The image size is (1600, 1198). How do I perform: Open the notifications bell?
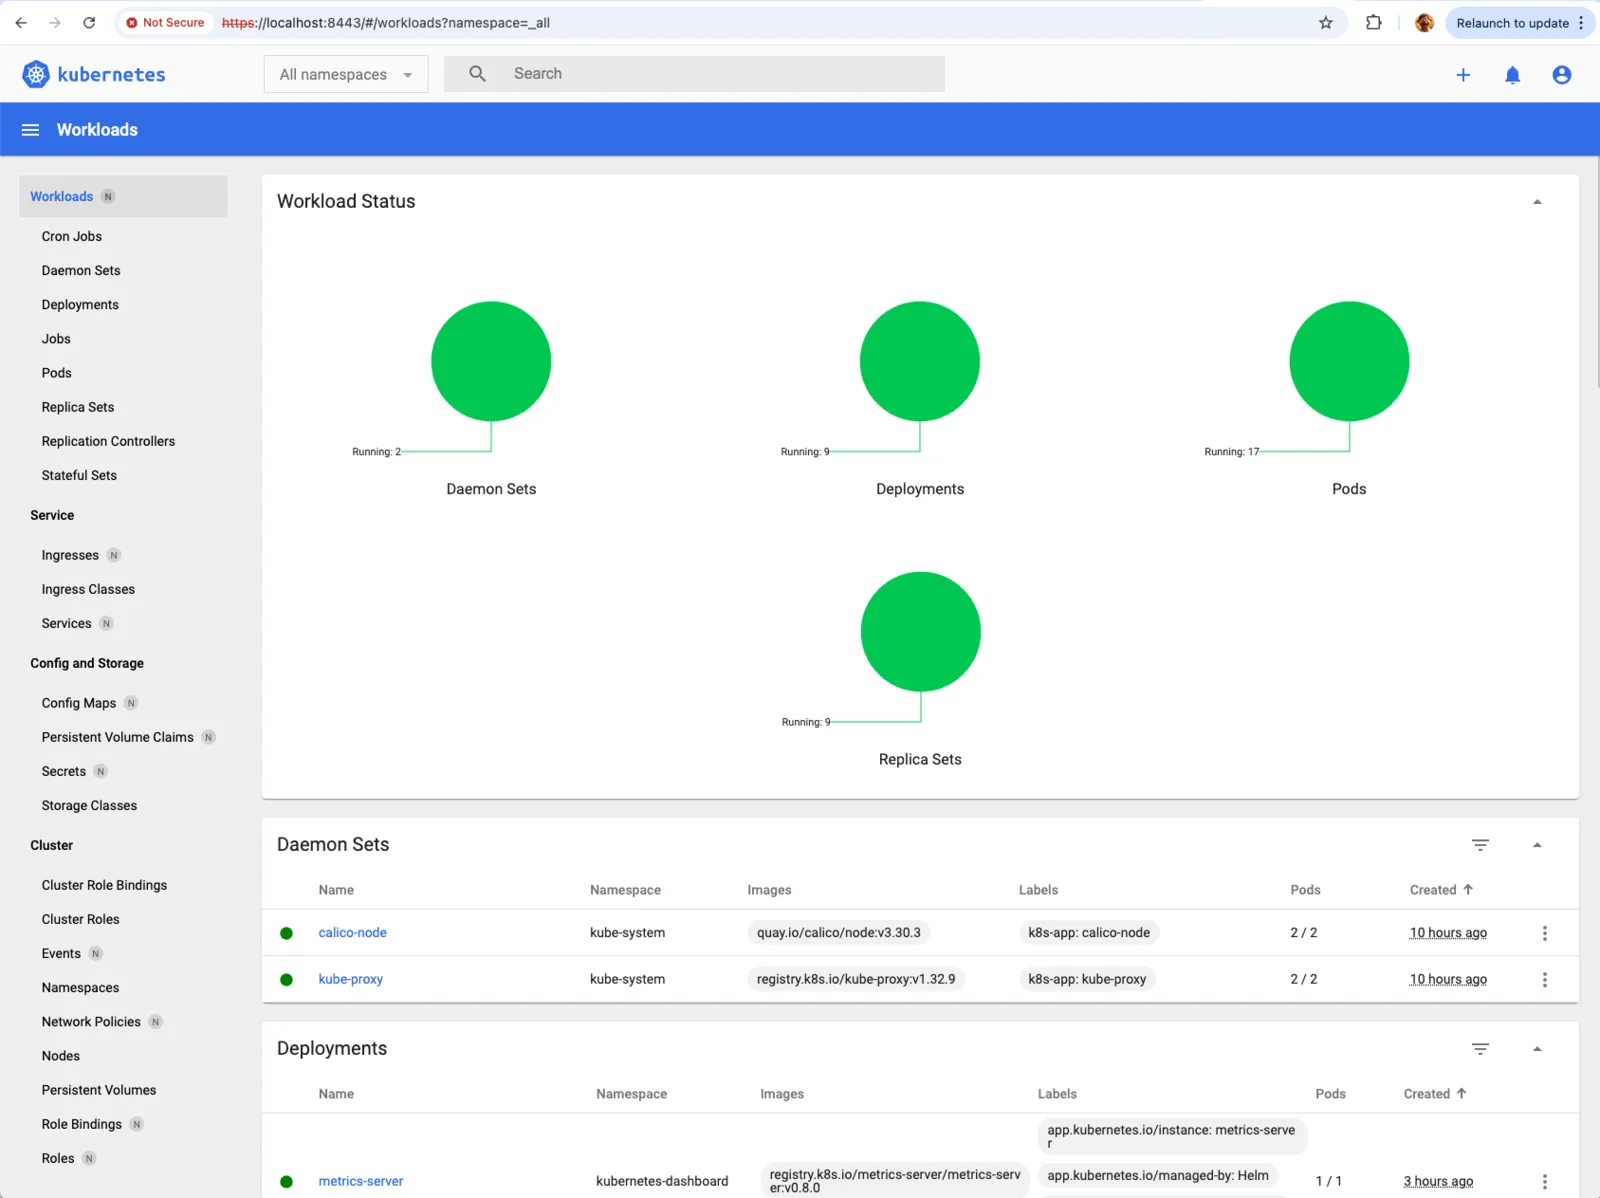click(x=1512, y=75)
